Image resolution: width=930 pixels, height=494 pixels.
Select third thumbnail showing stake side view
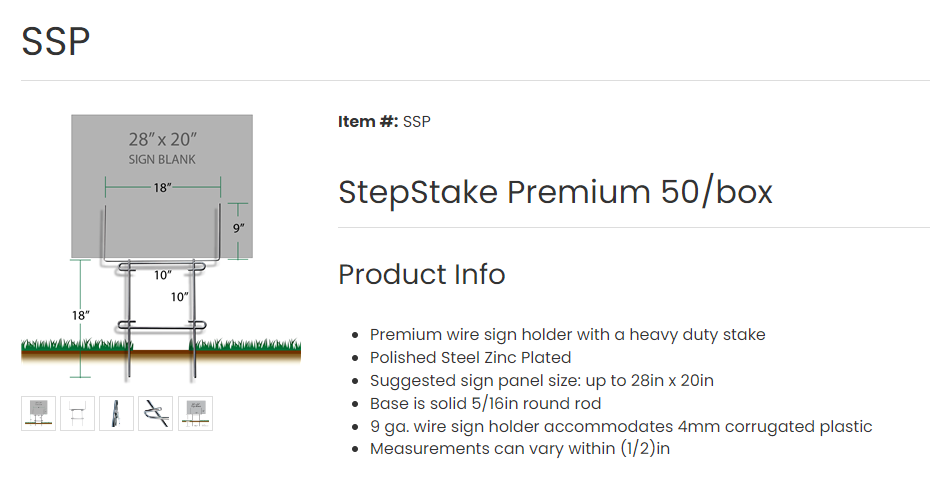(116, 414)
